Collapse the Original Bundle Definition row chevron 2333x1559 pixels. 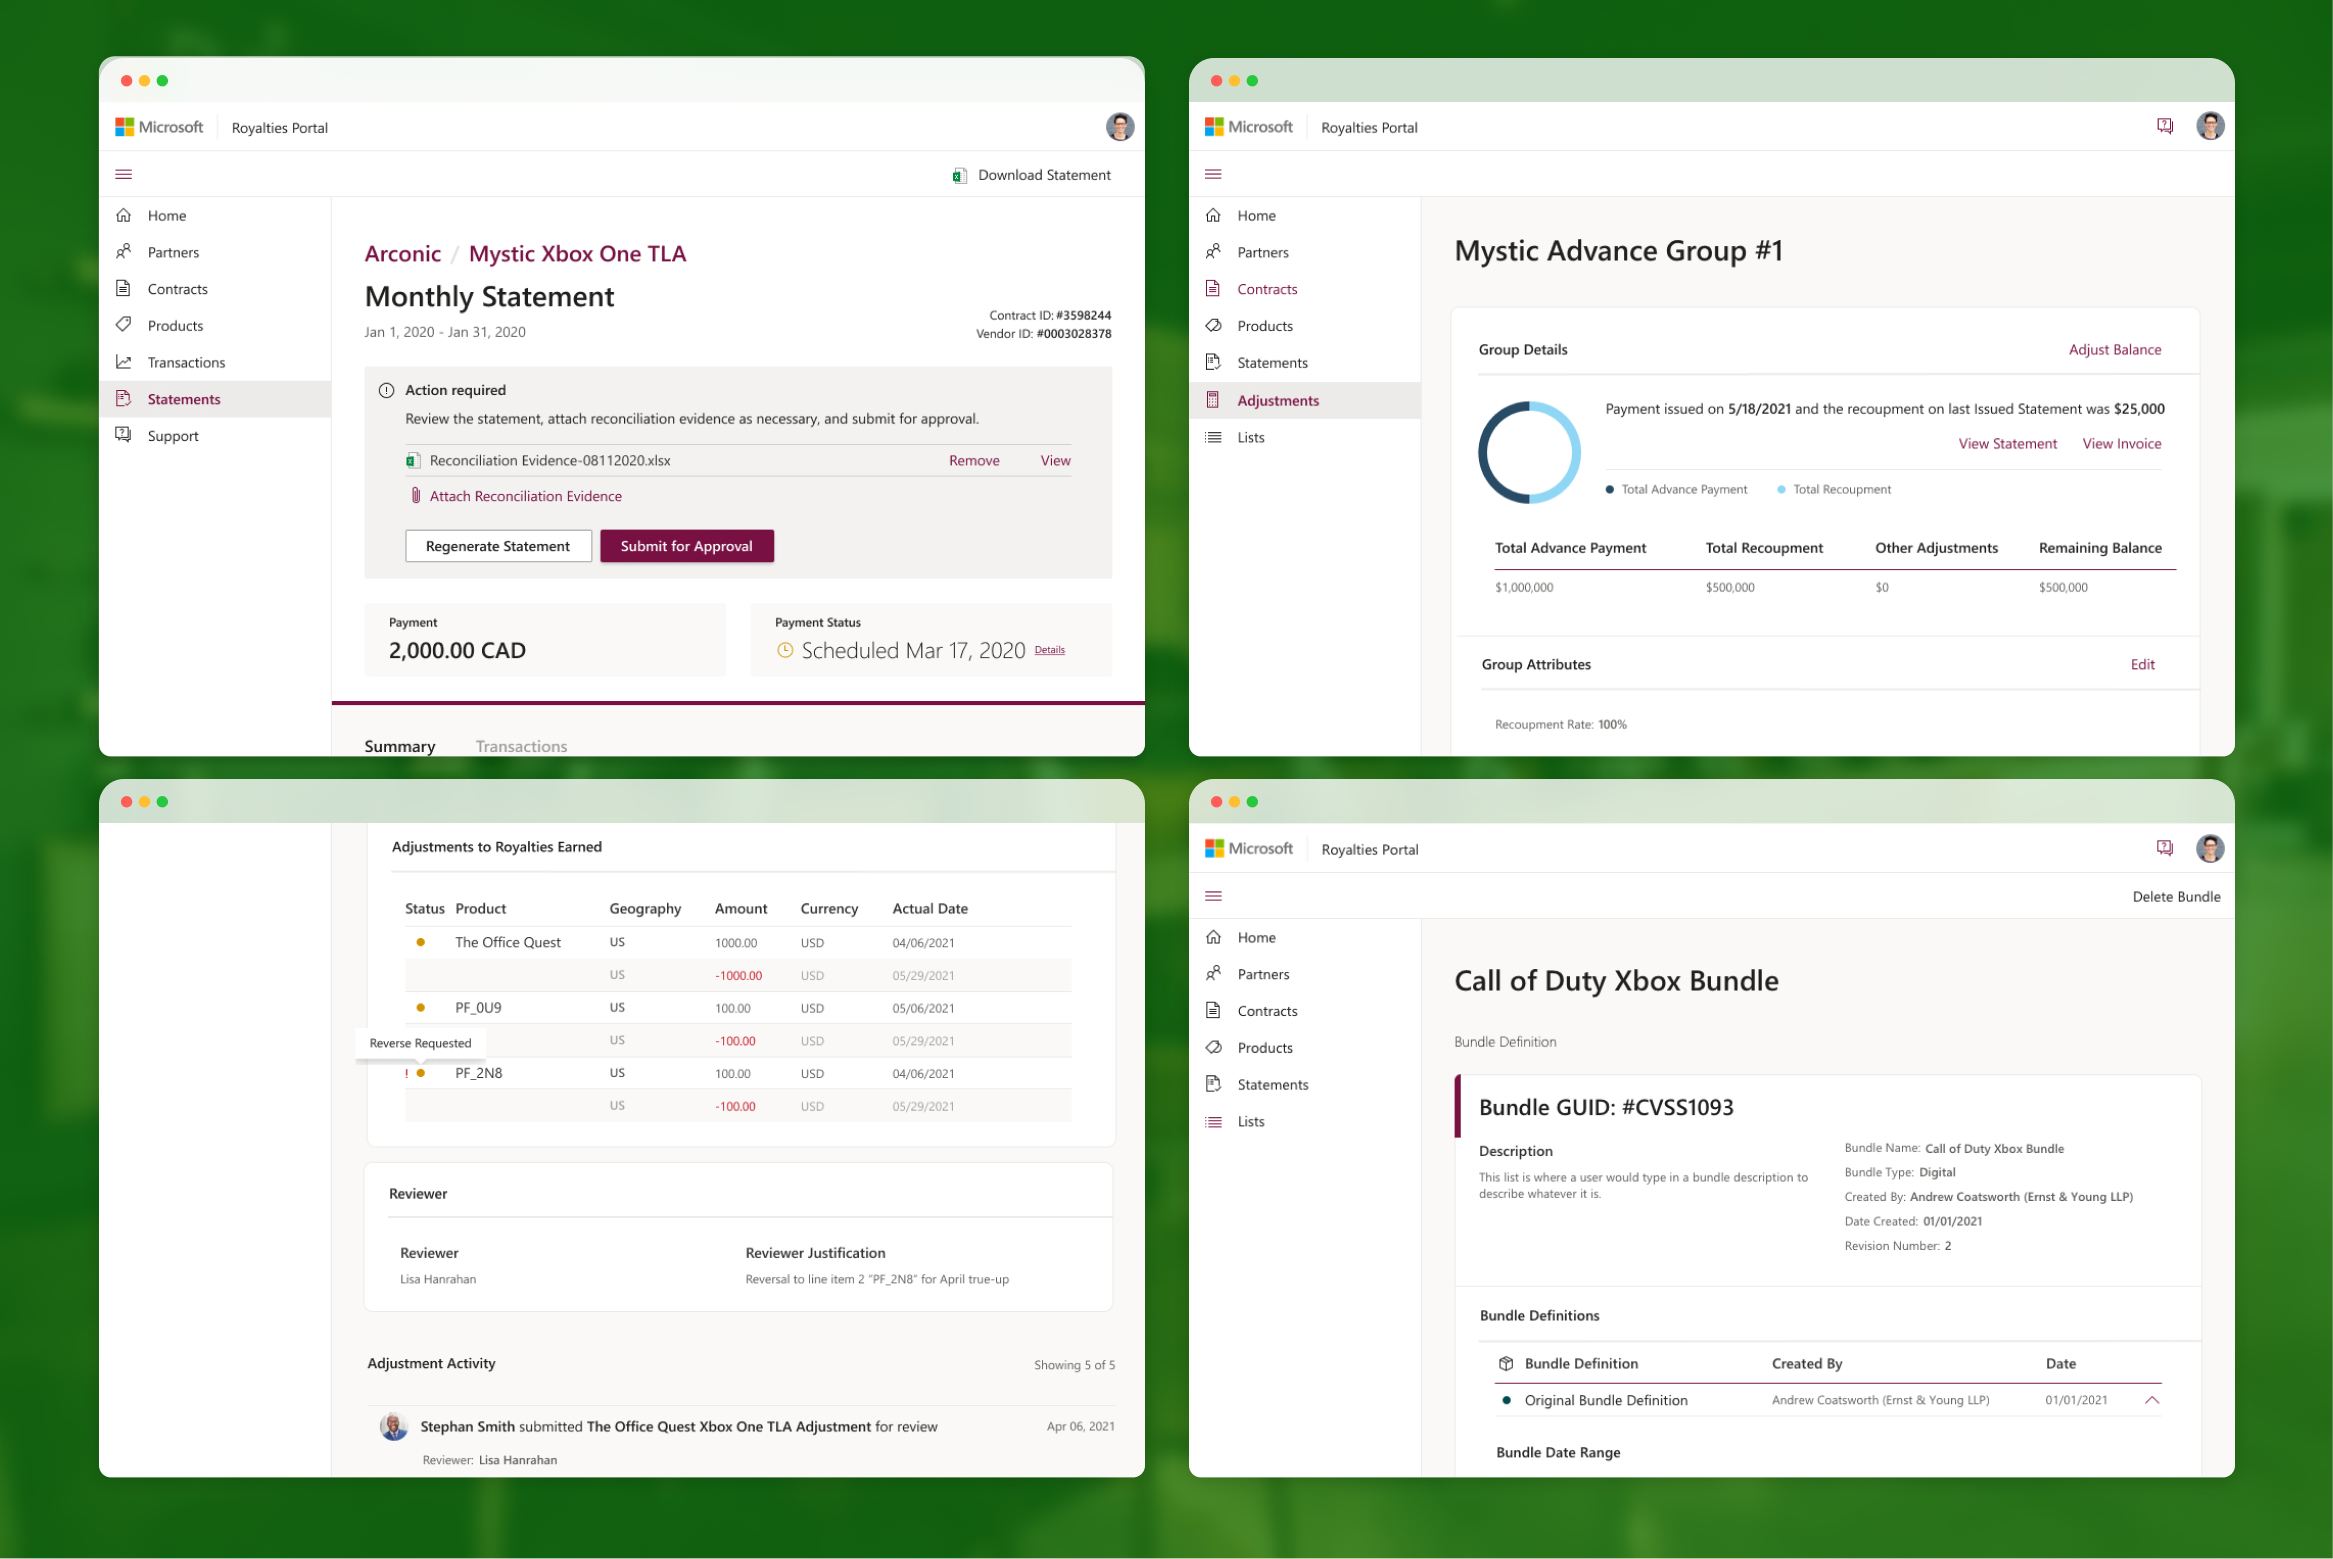tap(2152, 1400)
